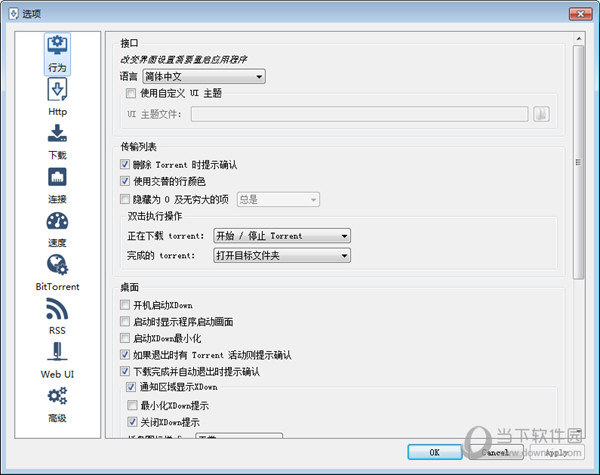
Task: Click the Cancel button
Action: pos(496,452)
